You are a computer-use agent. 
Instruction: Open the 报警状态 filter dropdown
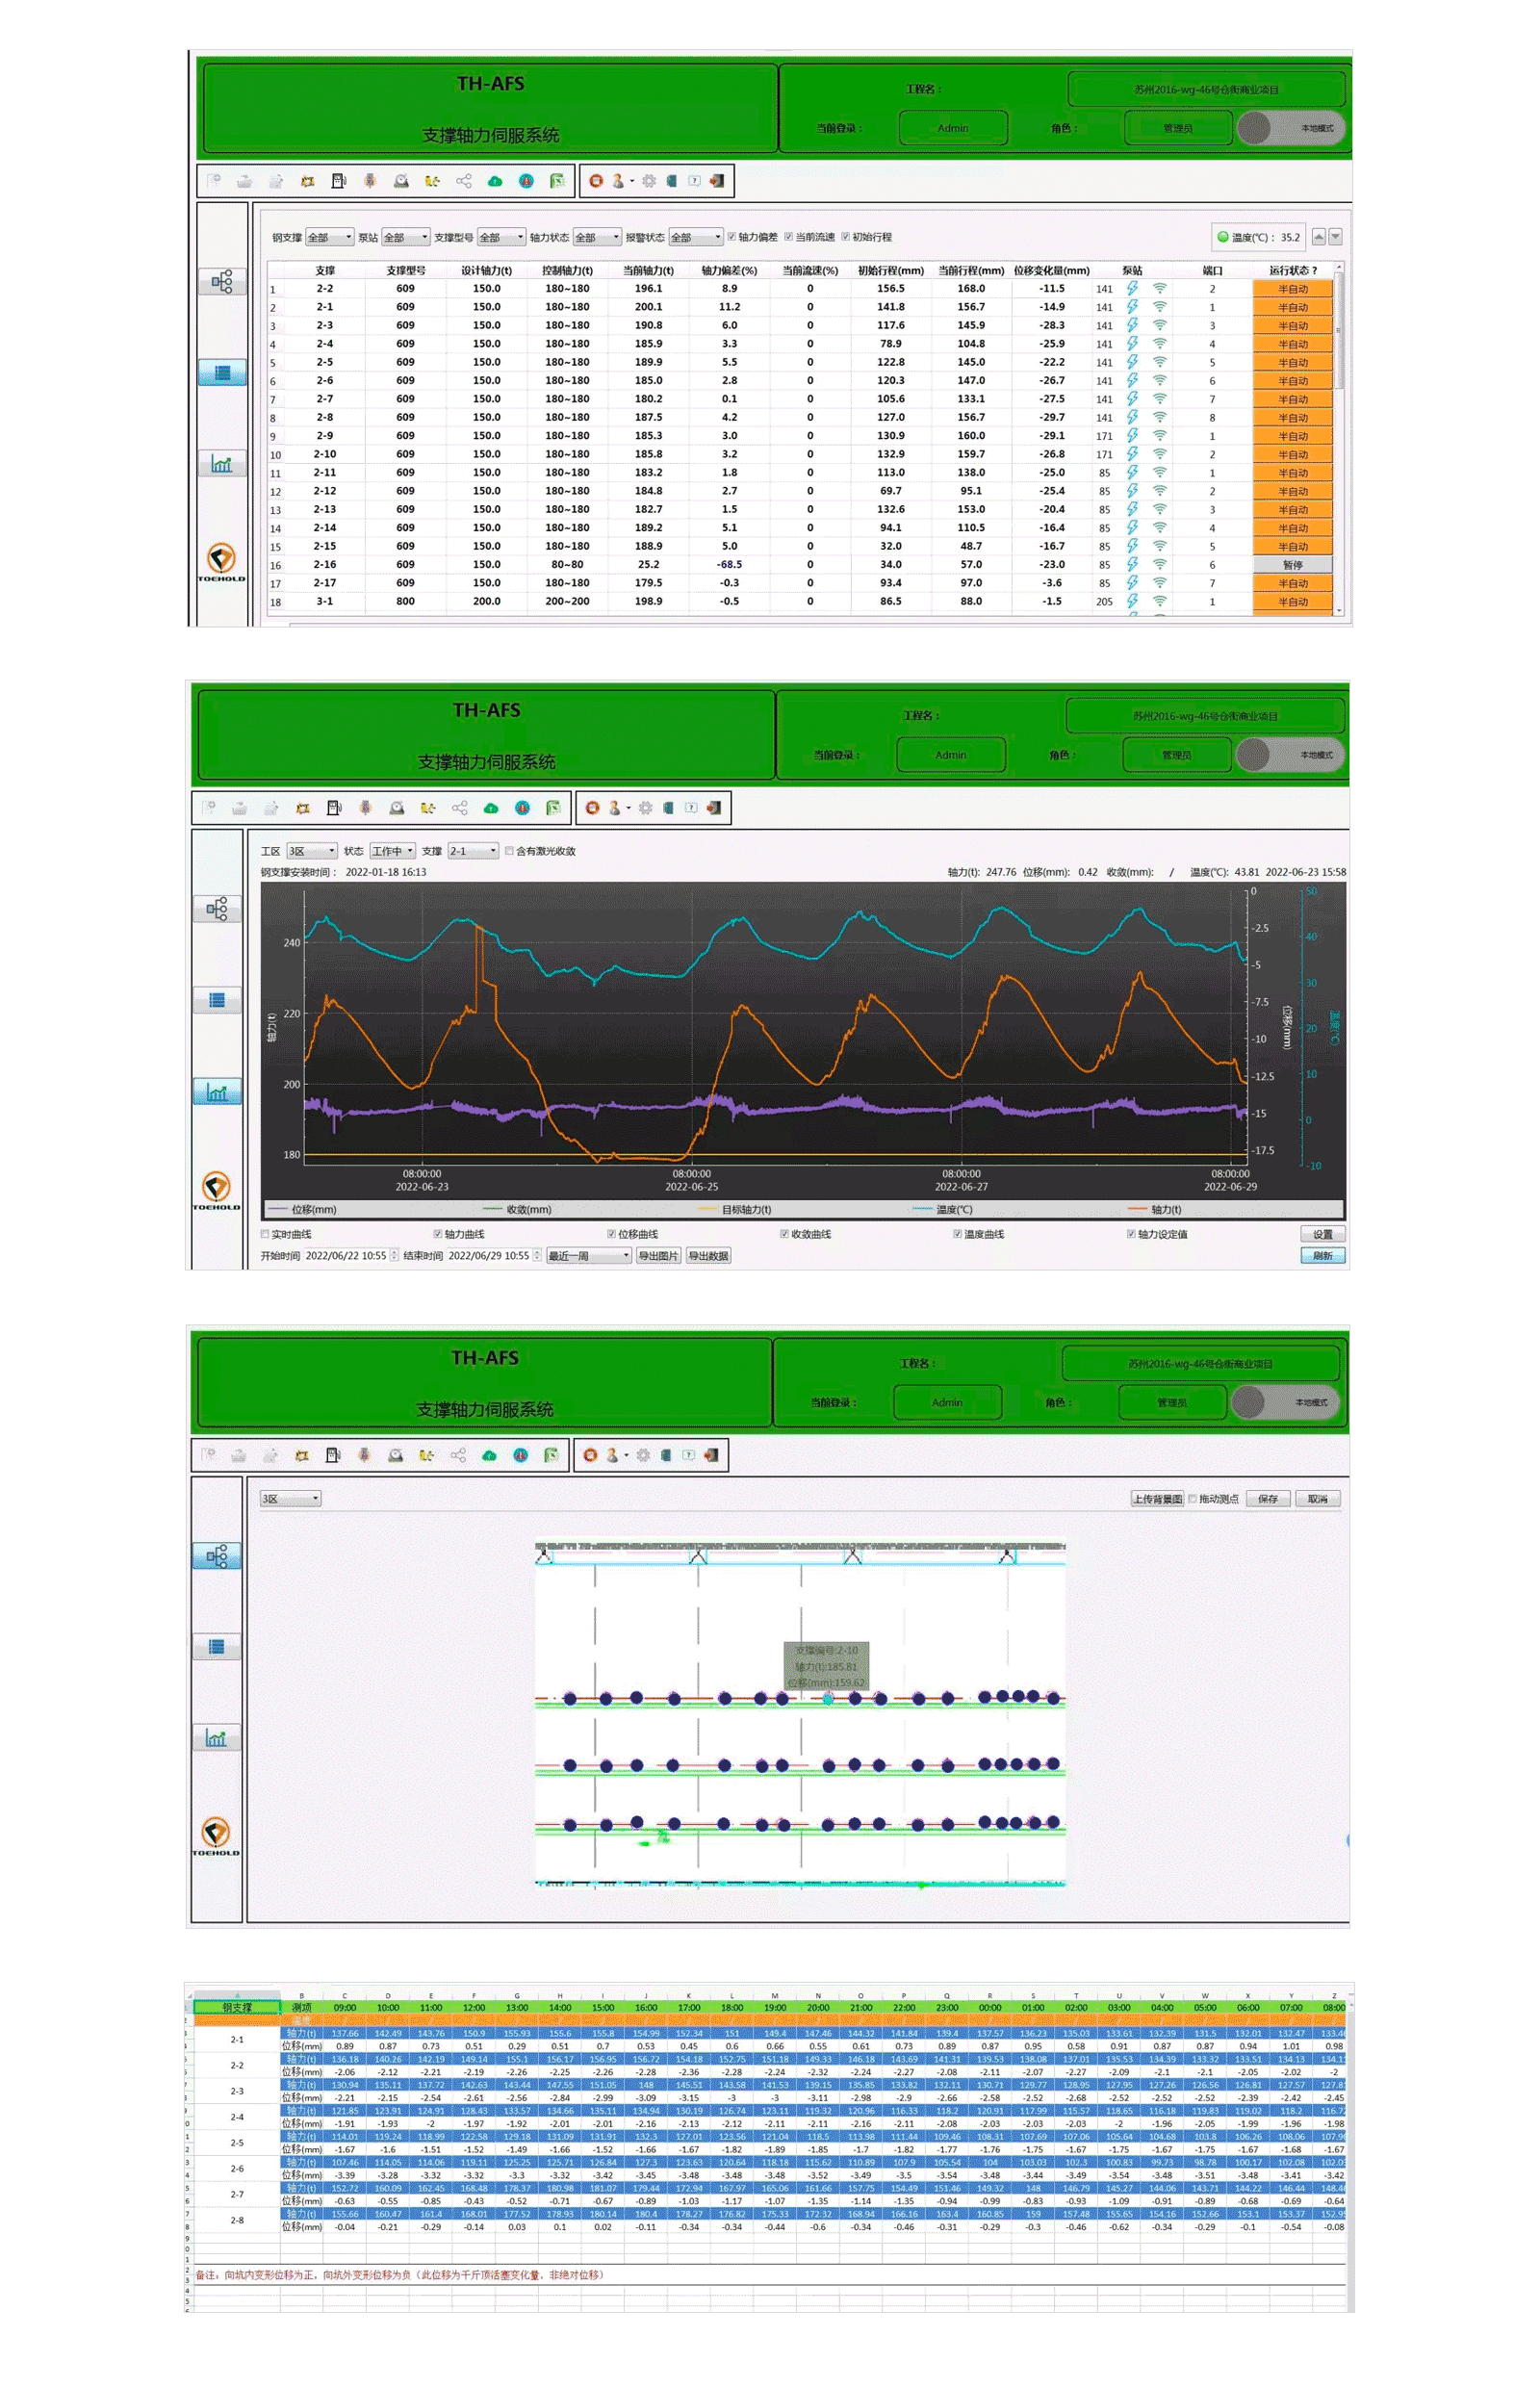tap(696, 237)
